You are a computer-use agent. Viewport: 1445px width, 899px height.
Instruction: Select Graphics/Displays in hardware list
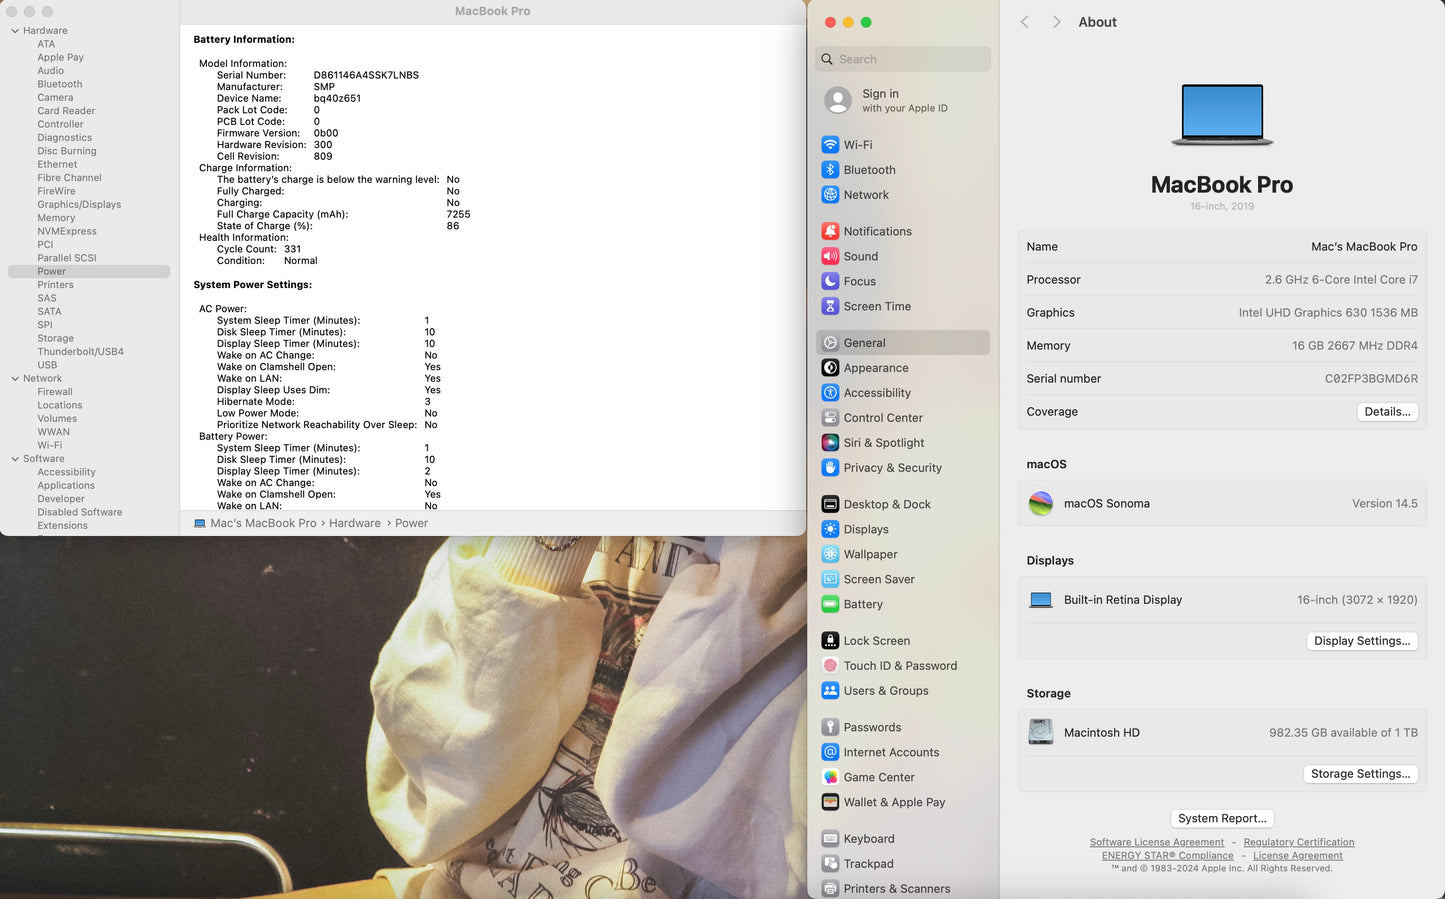(x=79, y=205)
